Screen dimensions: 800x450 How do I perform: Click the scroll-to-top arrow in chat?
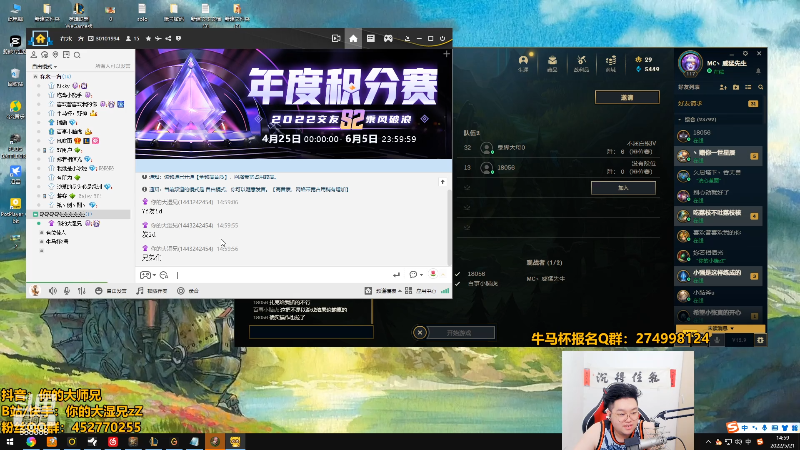(x=442, y=182)
